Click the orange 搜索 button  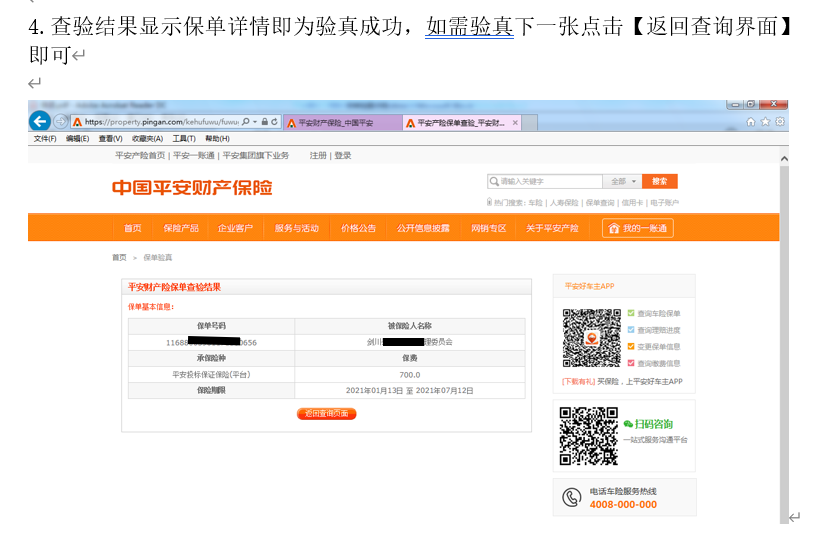[x=659, y=181]
